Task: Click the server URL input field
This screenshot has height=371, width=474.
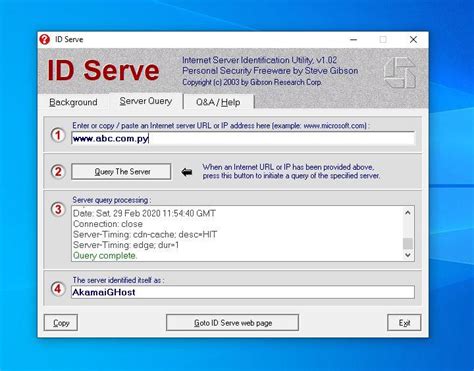Action: coord(243,138)
